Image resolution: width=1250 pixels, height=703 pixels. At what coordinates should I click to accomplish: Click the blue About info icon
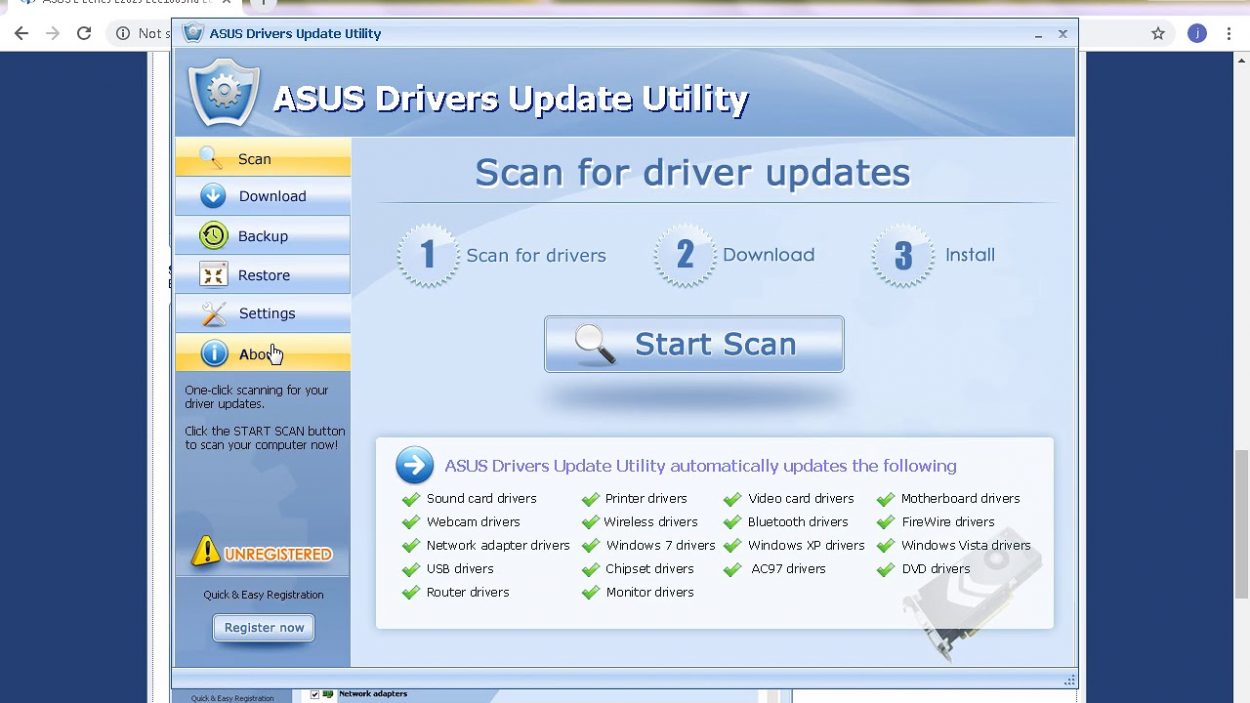[x=214, y=353]
